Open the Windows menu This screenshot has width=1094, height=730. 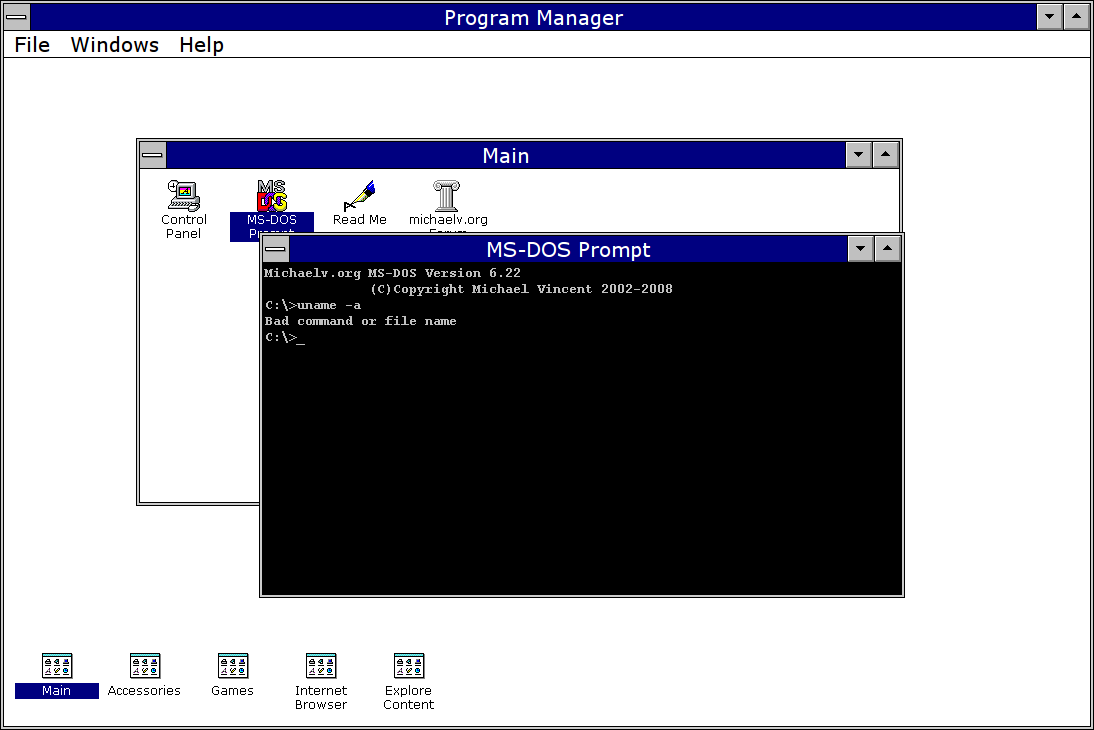pos(114,45)
